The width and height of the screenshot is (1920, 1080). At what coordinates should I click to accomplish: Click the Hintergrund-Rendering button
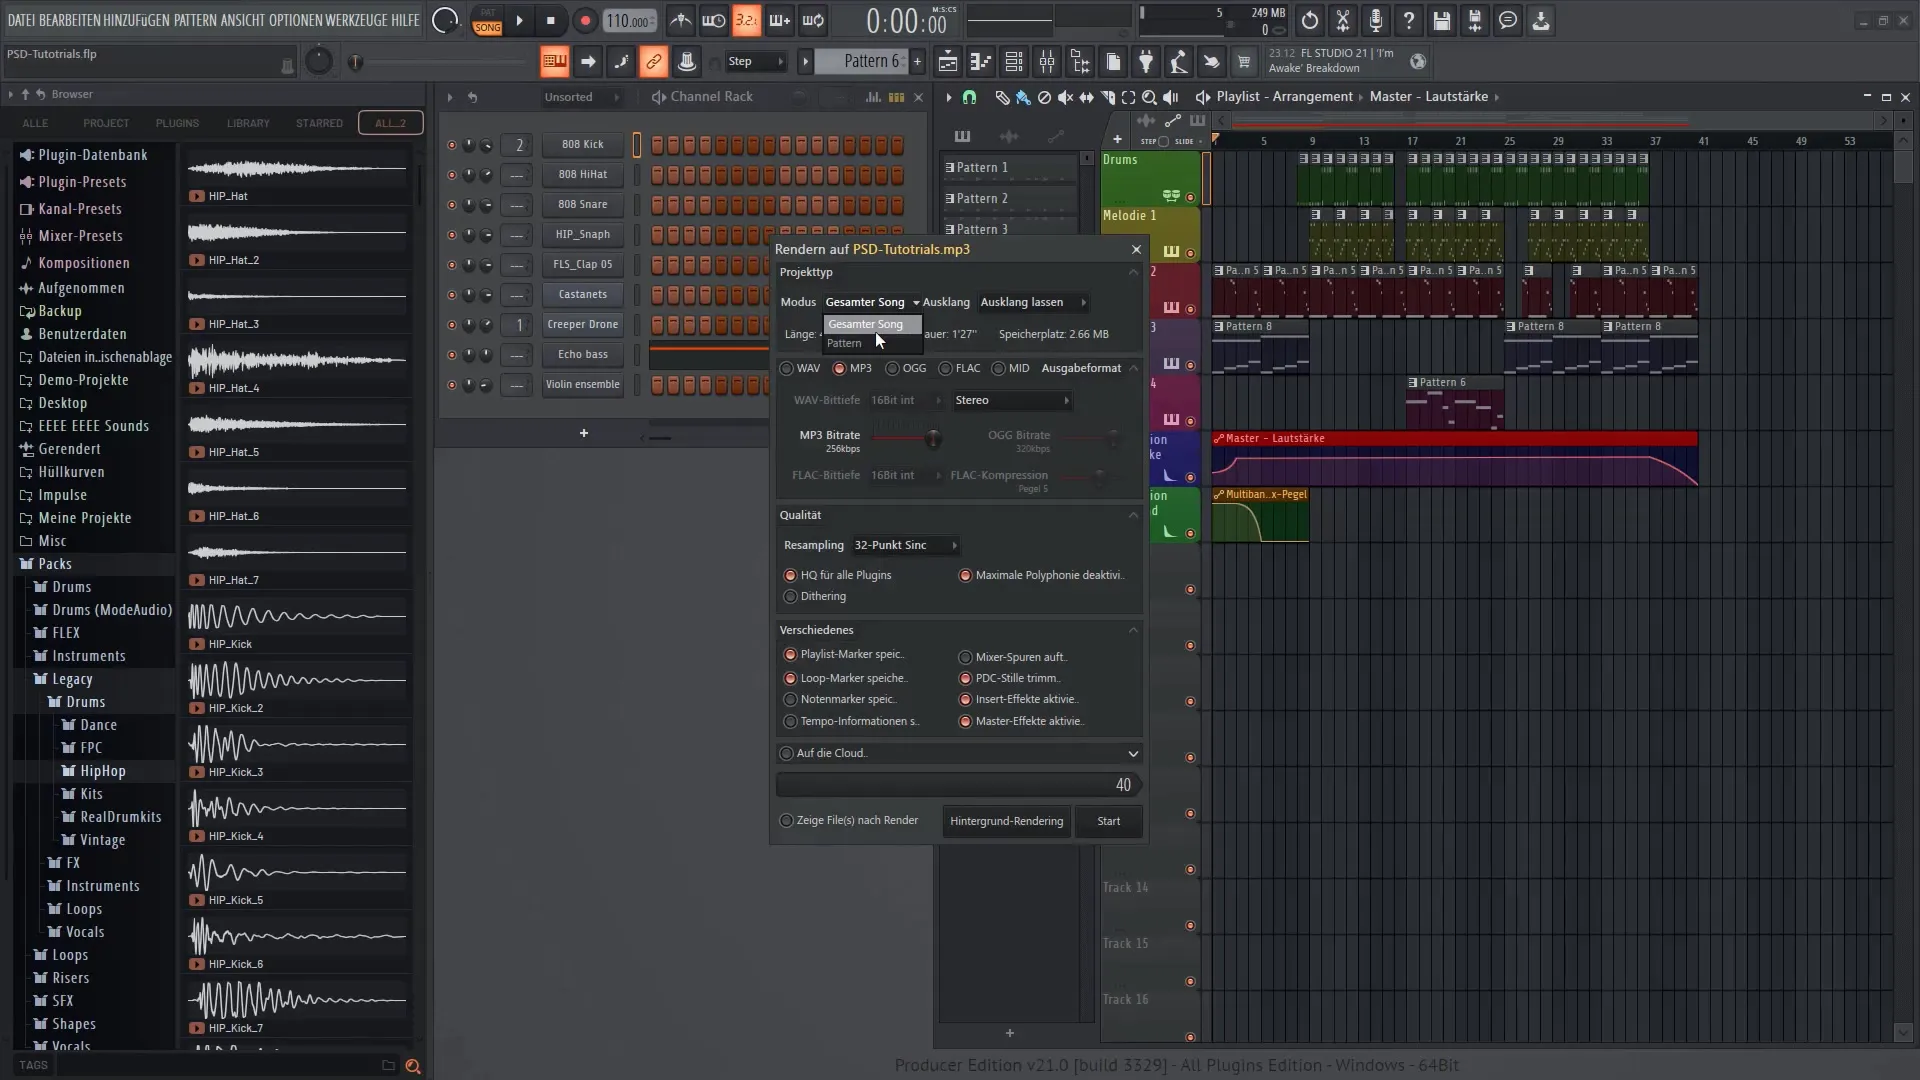[1006, 821]
